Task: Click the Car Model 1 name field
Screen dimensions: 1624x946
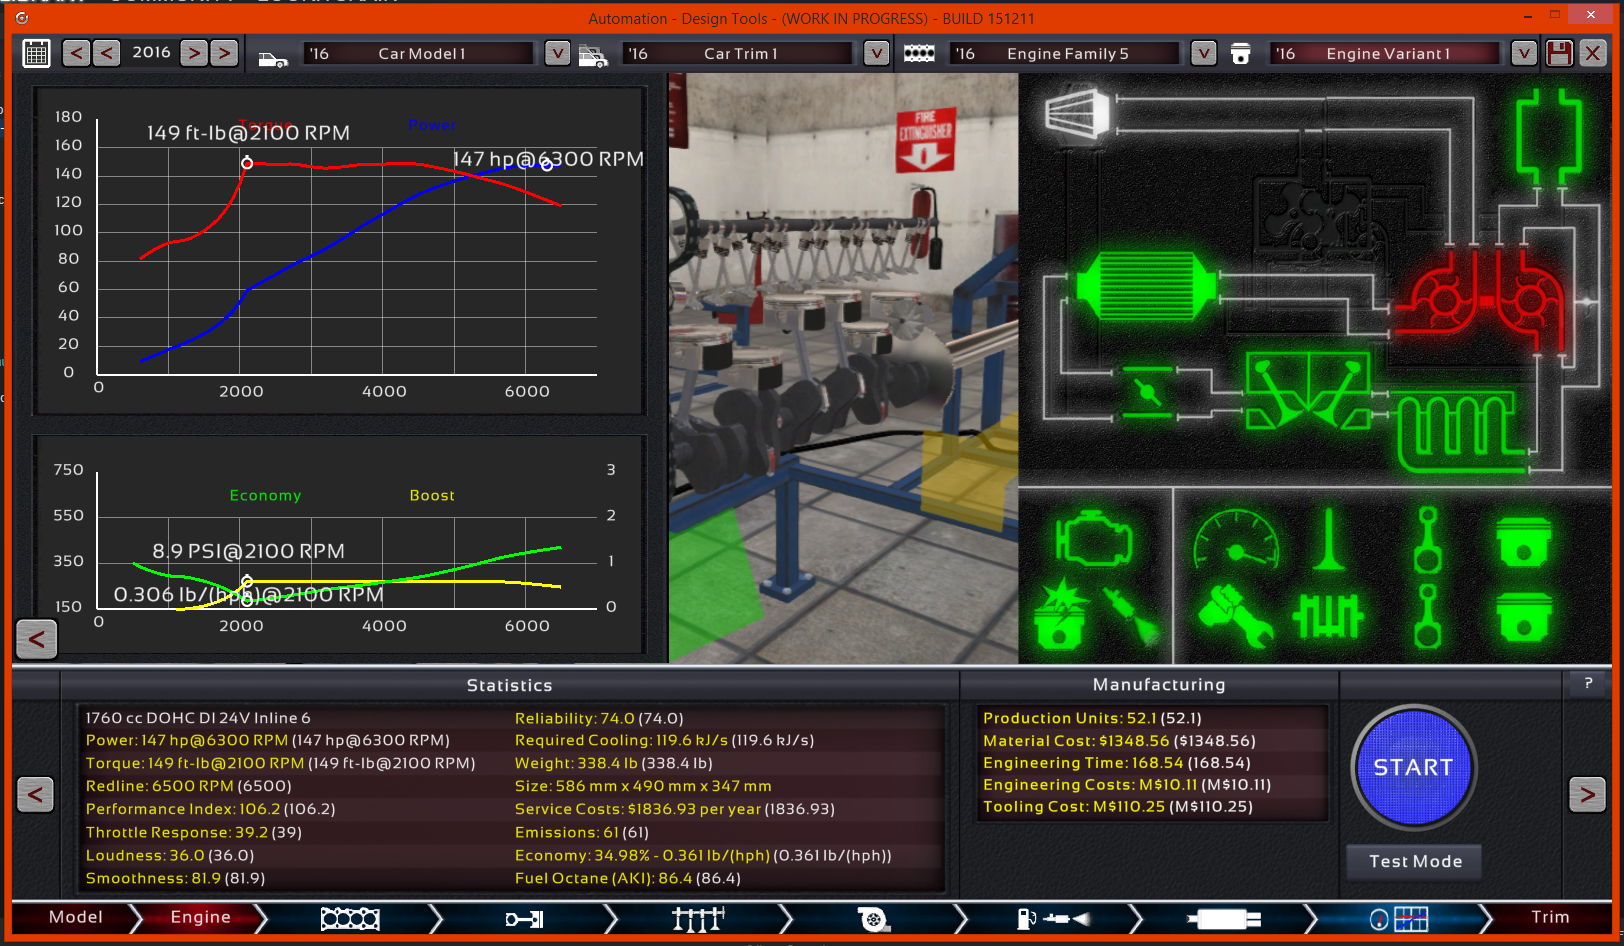Action: (x=421, y=54)
